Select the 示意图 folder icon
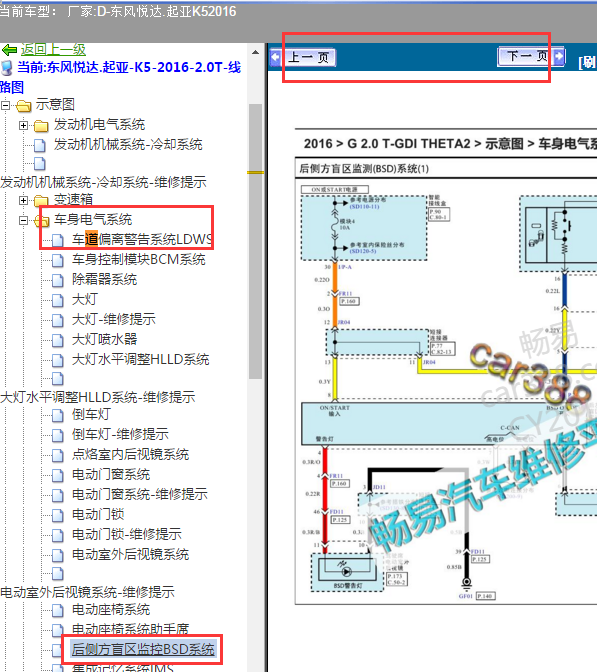 pos(24,105)
